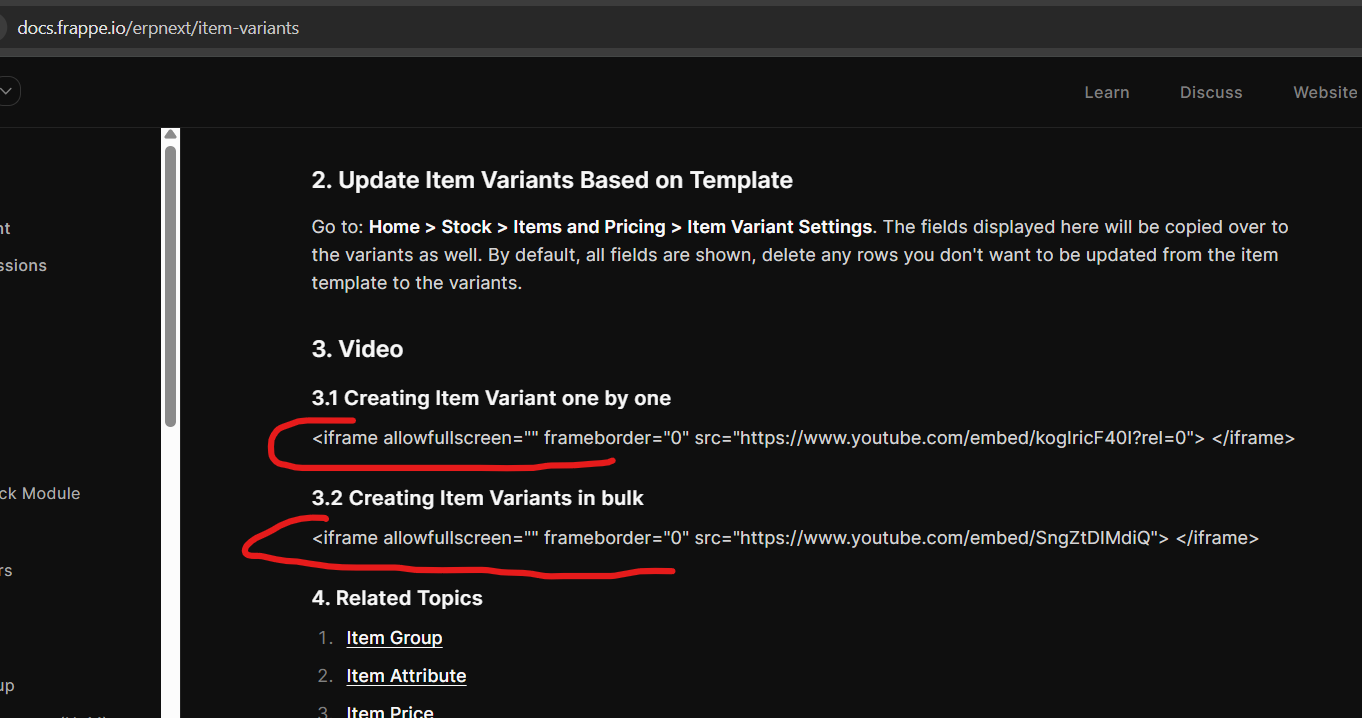Image resolution: width=1362 pixels, height=718 pixels.
Task: Click the sidebar vertical scrollbar thumb
Action: coord(171,285)
